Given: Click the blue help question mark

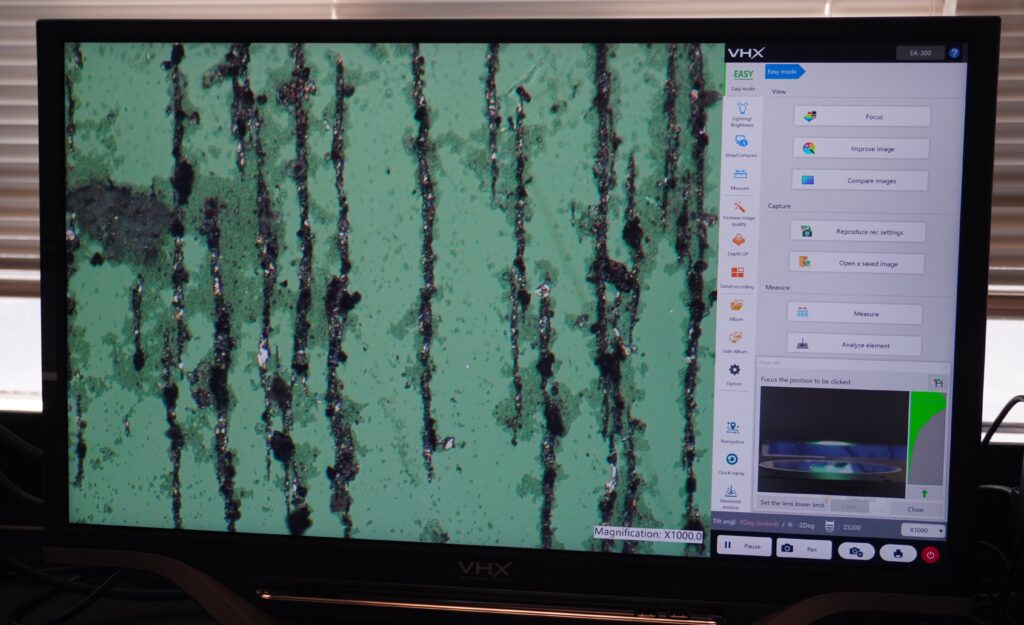Looking at the screenshot, I should point(954,53).
